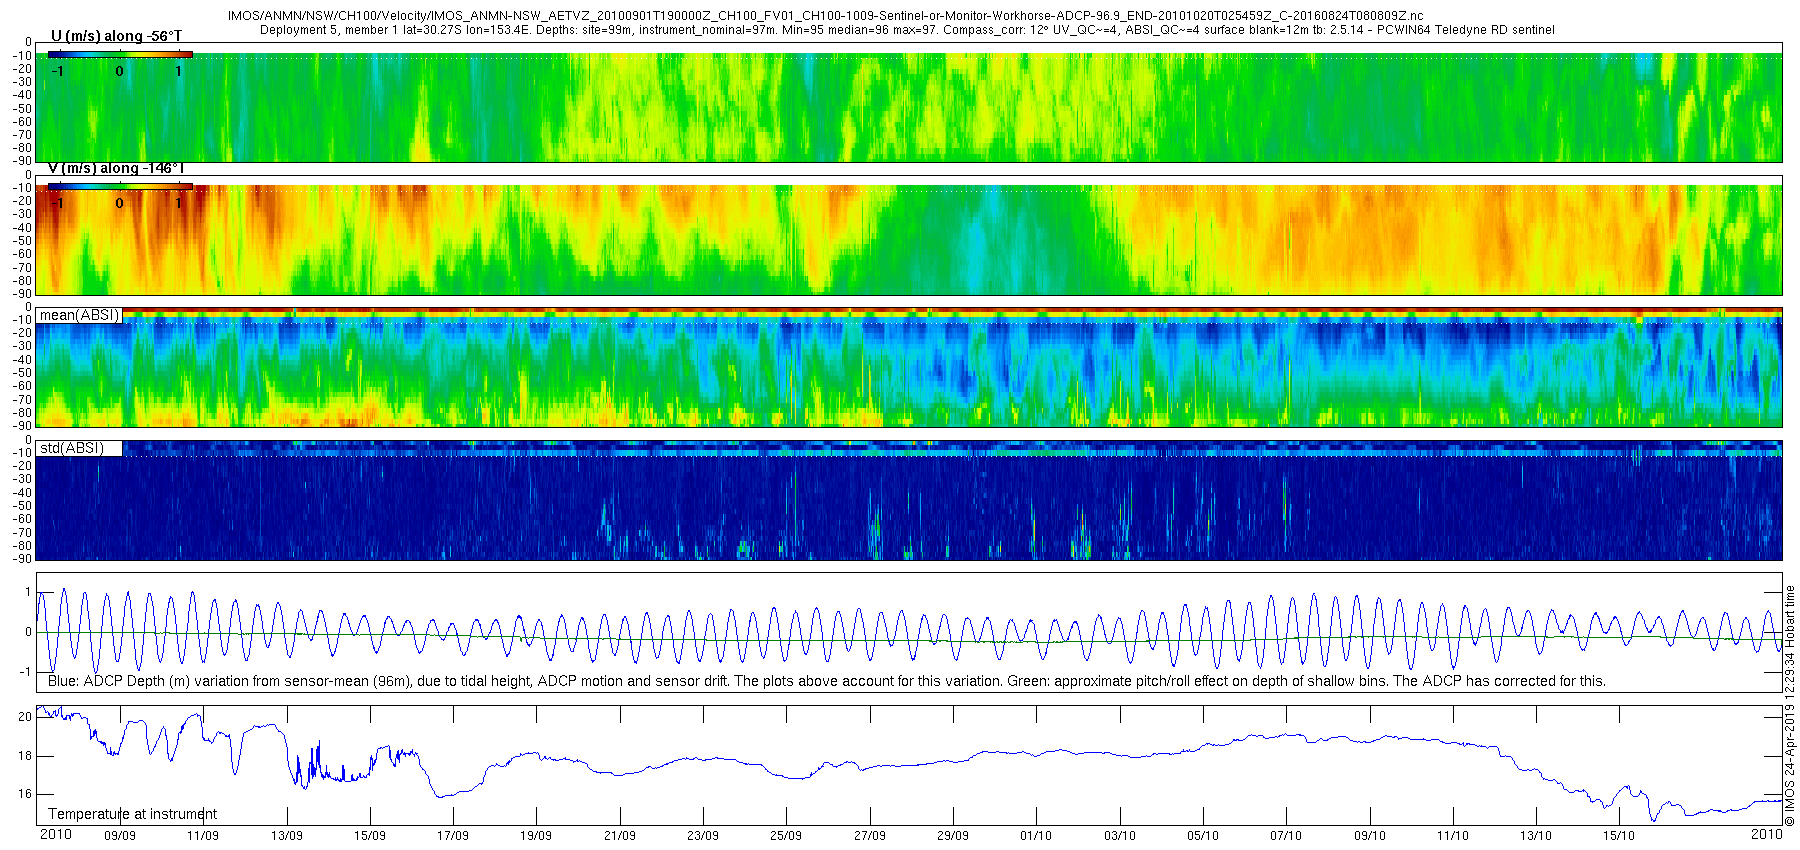Image resolution: width=1800 pixels, height=850 pixels.
Task: Click the 'Temperature at instrument' label
Action: coord(132,814)
